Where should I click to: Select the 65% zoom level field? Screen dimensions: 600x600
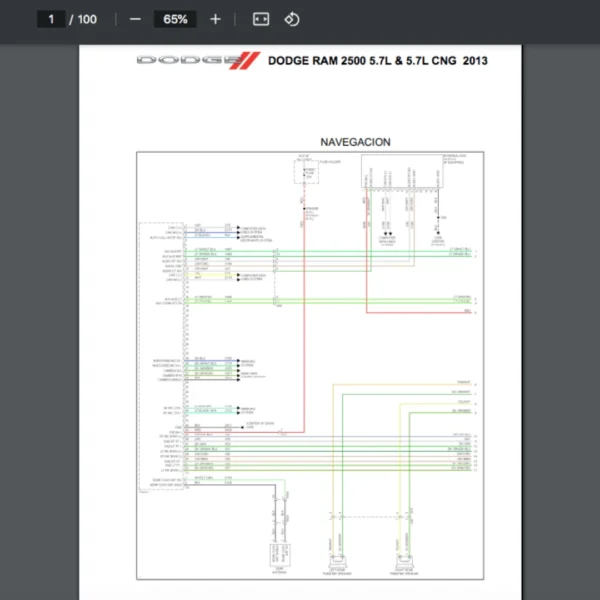(x=175, y=19)
